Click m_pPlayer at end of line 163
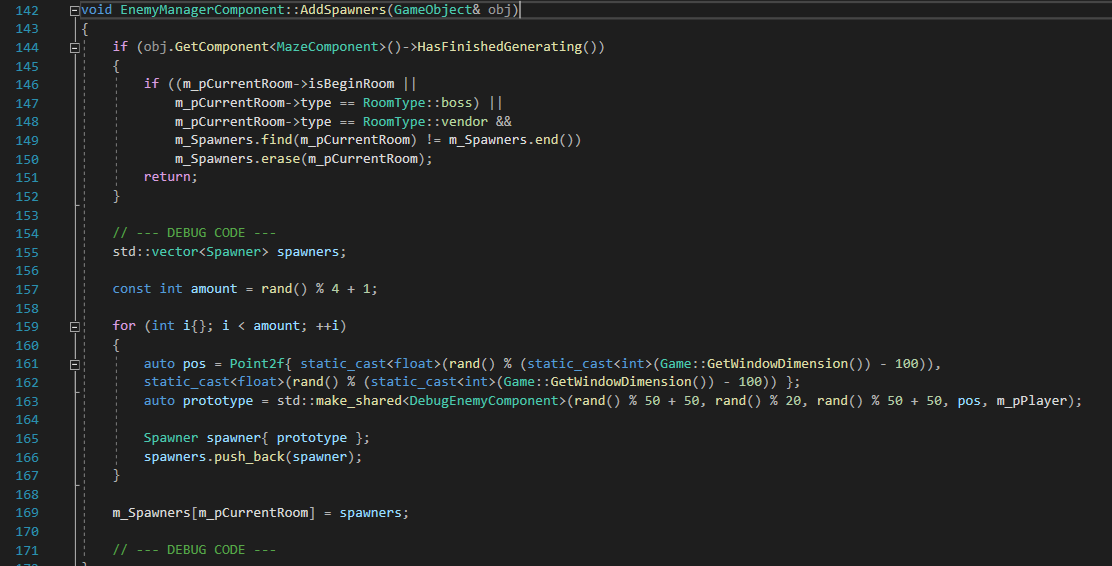 tap(1031, 401)
